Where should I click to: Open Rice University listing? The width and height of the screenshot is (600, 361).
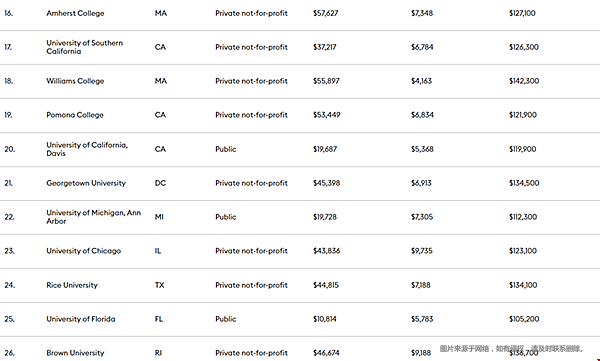point(72,285)
